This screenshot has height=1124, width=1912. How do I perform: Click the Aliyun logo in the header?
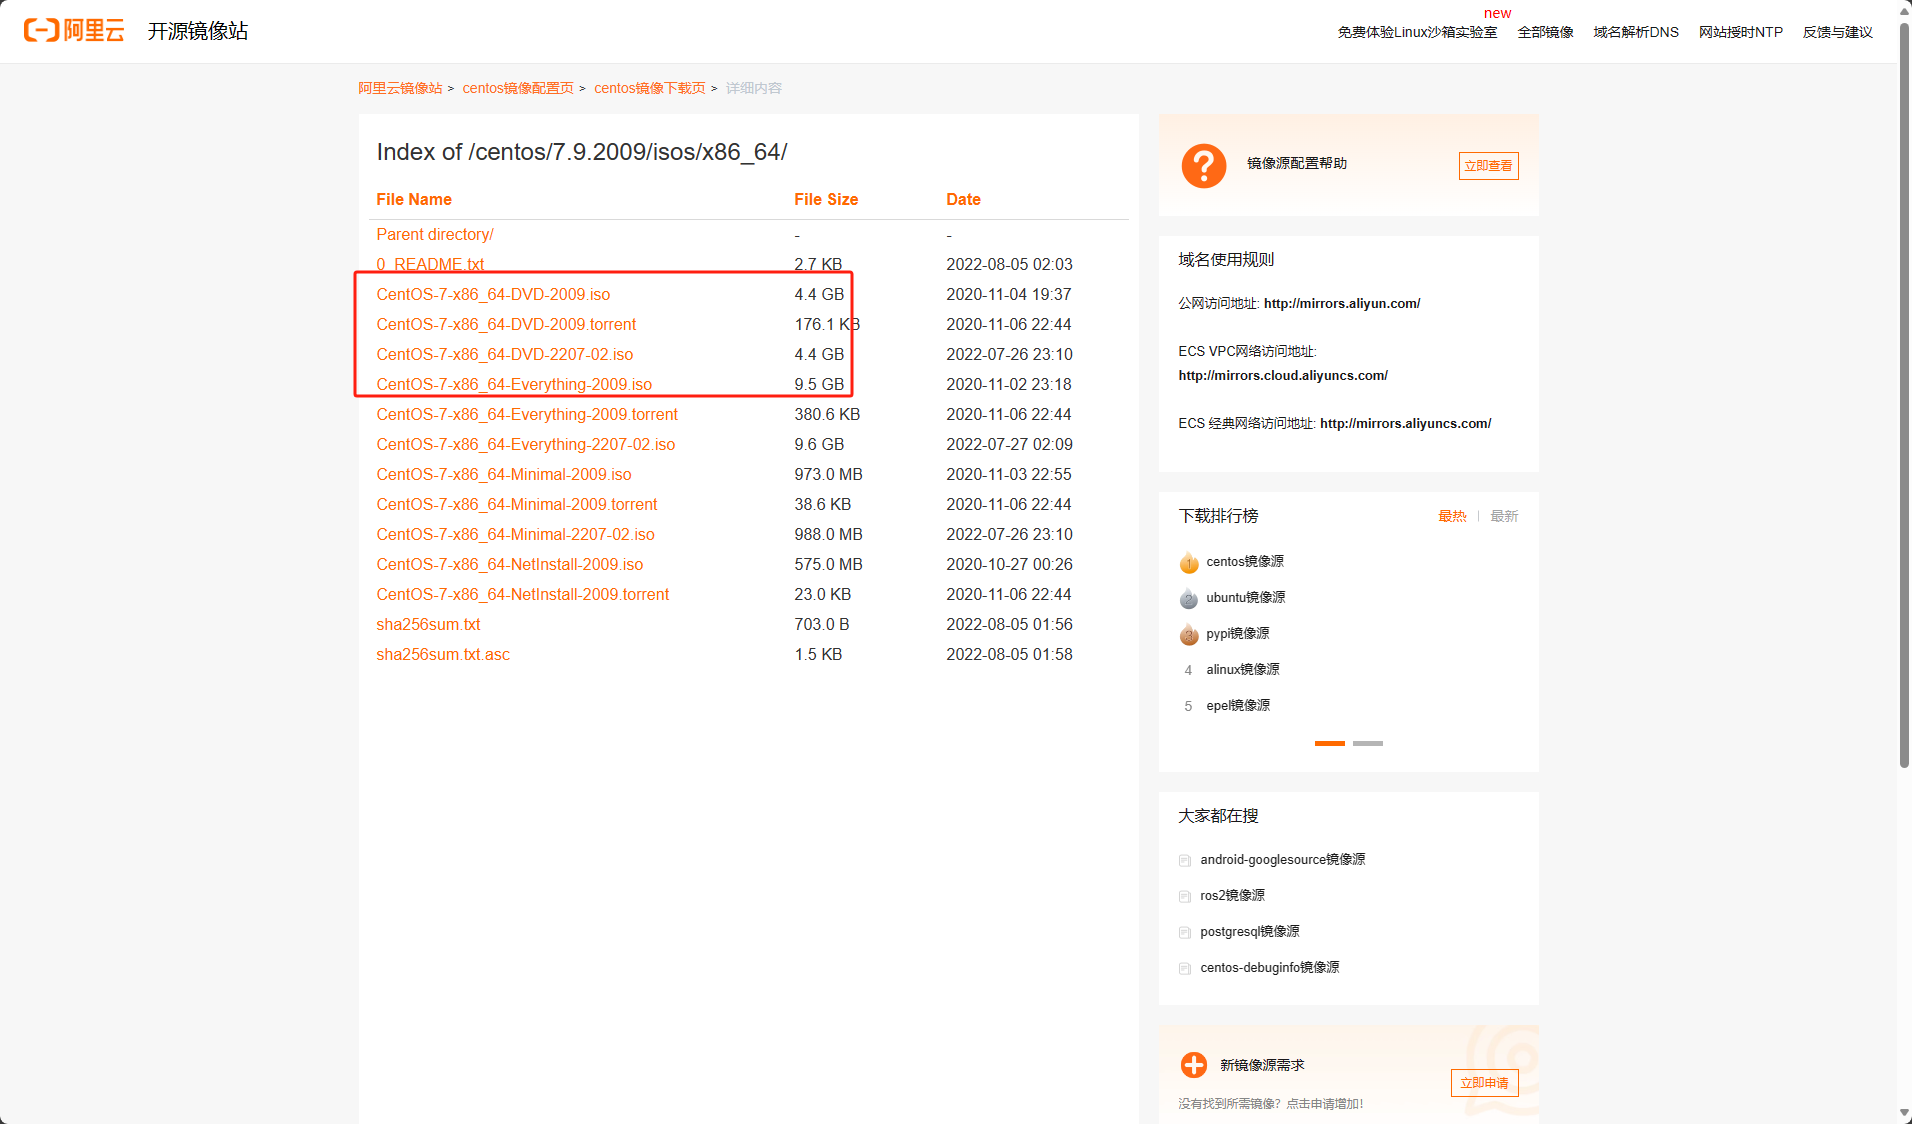point(74,30)
